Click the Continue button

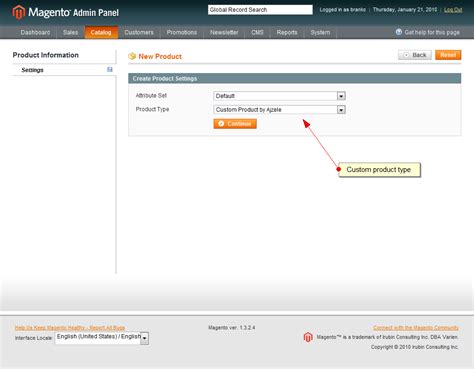[235, 124]
